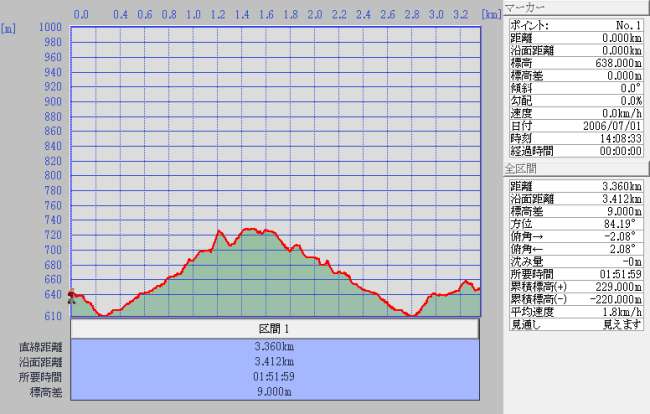Collapse the マーカー panel header
Image resolution: width=650 pixels, height=414 pixels.
click(x=576, y=7)
